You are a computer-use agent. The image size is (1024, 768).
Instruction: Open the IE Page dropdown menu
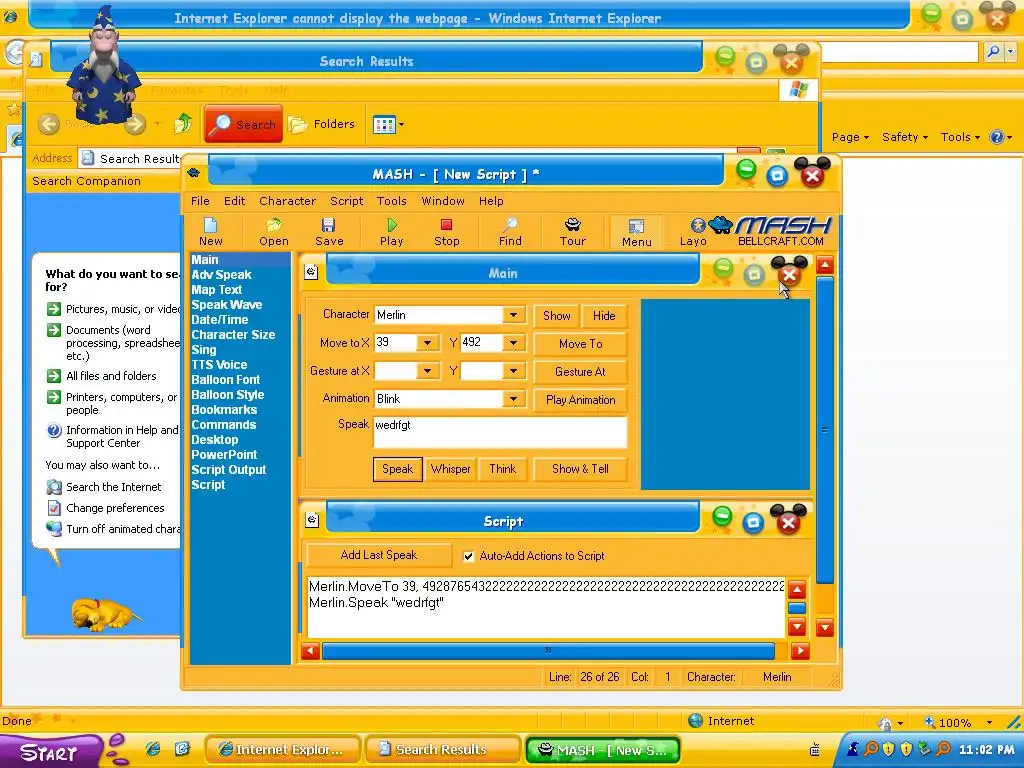[850, 137]
